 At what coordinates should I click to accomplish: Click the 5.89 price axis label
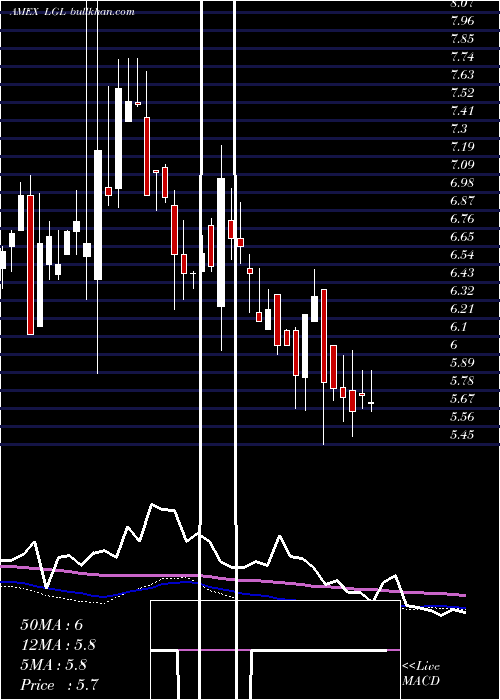pos(462,362)
